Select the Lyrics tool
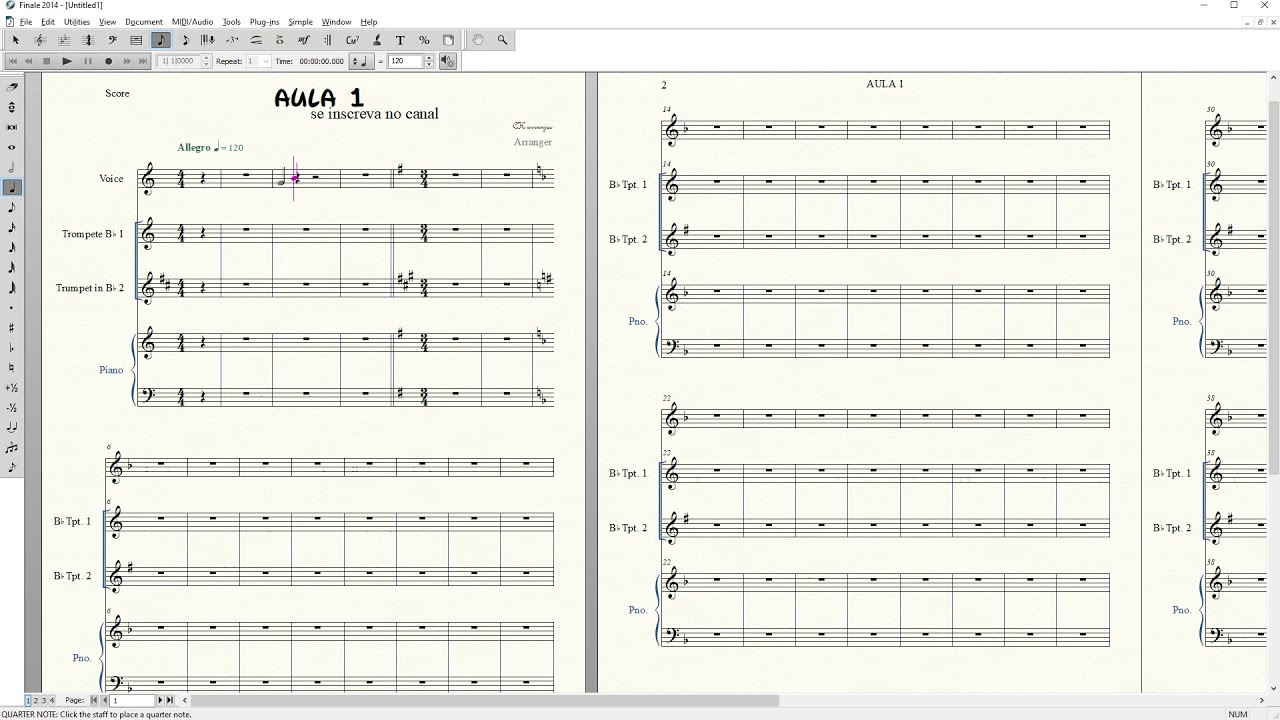 (x=376, y=40)
